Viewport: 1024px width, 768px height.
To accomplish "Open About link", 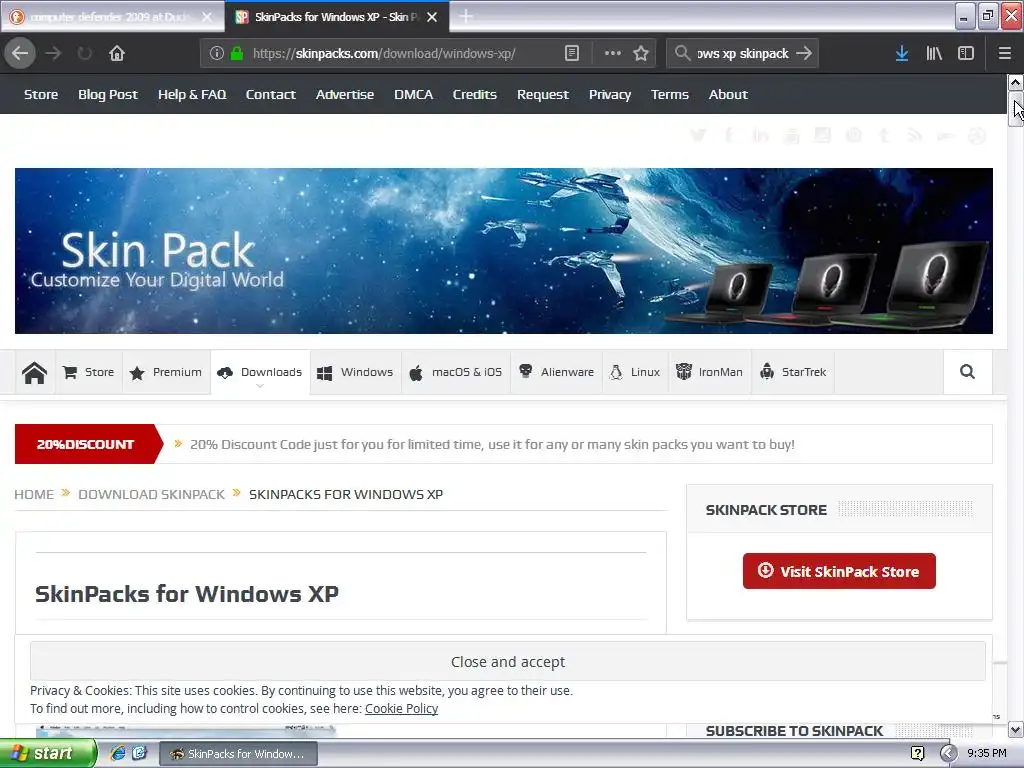I will tap(728, 95).
